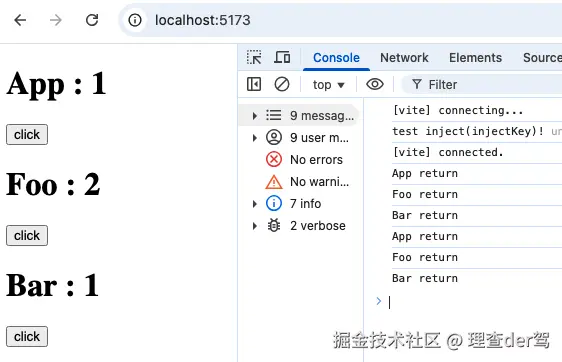The image size is (562, 362).
Task: Select the 'No warnings' triangle icon
Action: [274, 182]
